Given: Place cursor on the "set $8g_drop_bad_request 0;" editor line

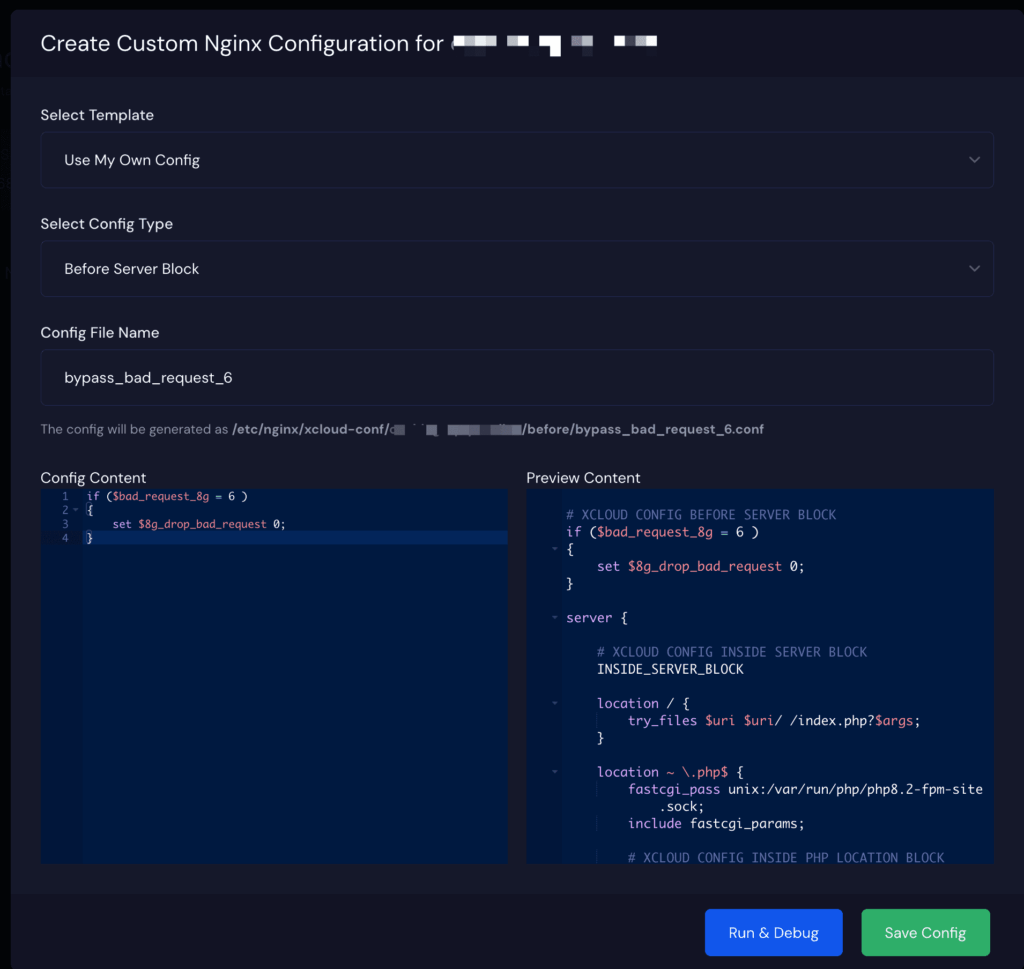Looking at the screenshot, I should (199, 524).
